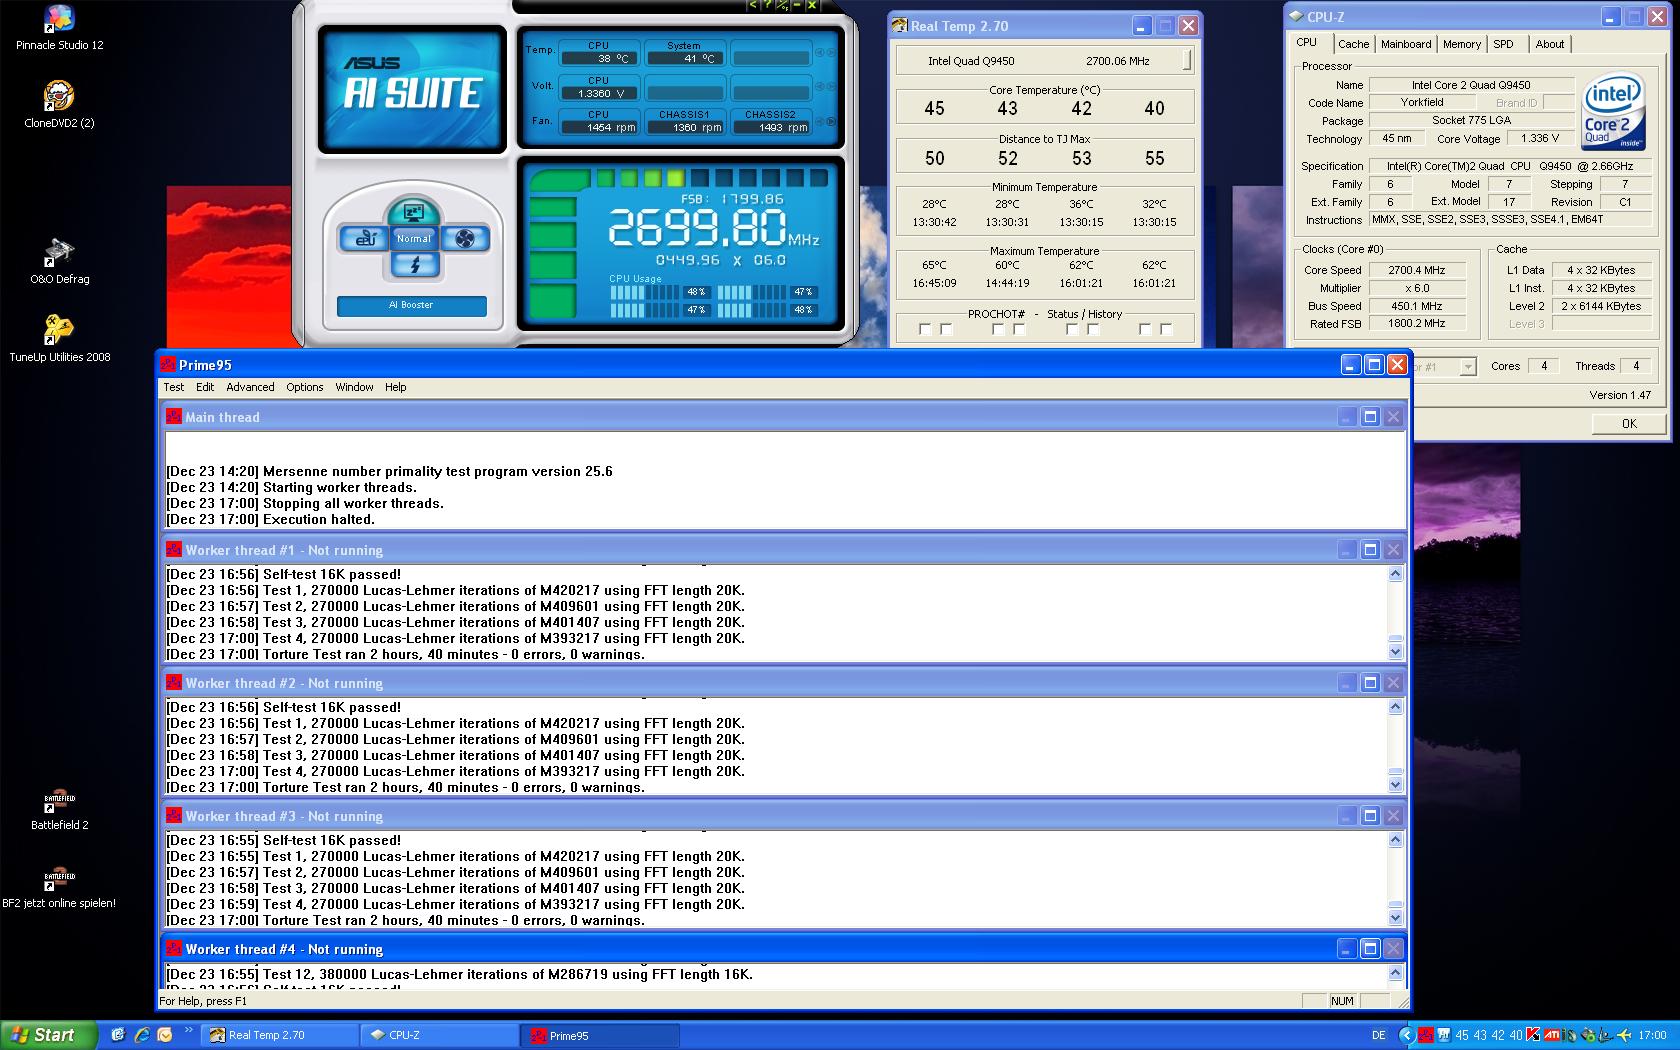Toggle the Normal mode button in AI Suite

(x=414, y=238)
